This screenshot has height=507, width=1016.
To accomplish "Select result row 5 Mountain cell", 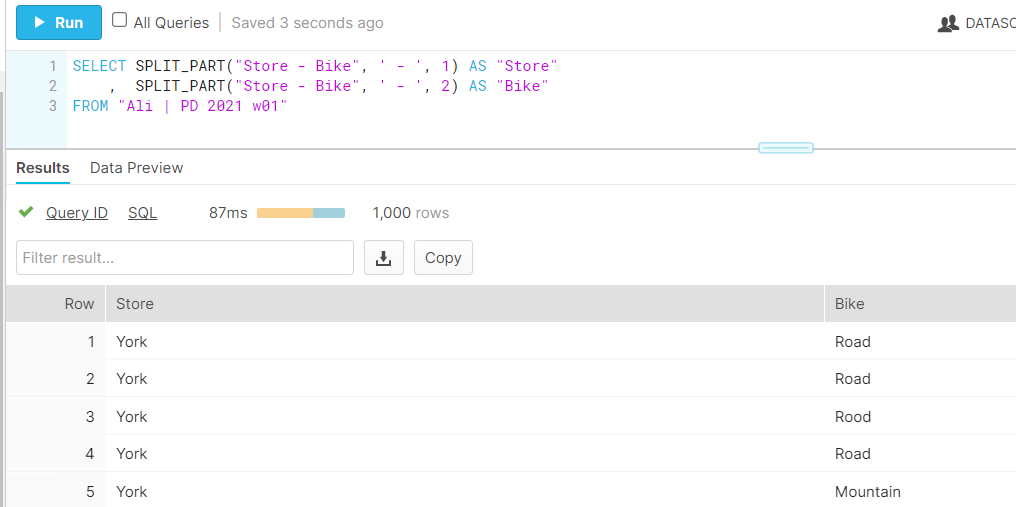I will (x=867, y=492).
